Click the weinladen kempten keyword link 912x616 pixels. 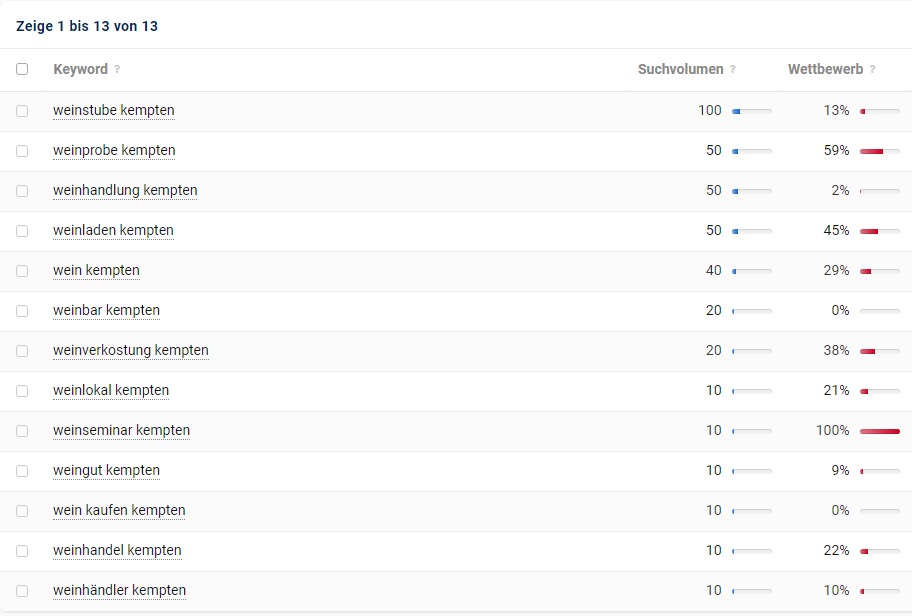click(113, 231)
